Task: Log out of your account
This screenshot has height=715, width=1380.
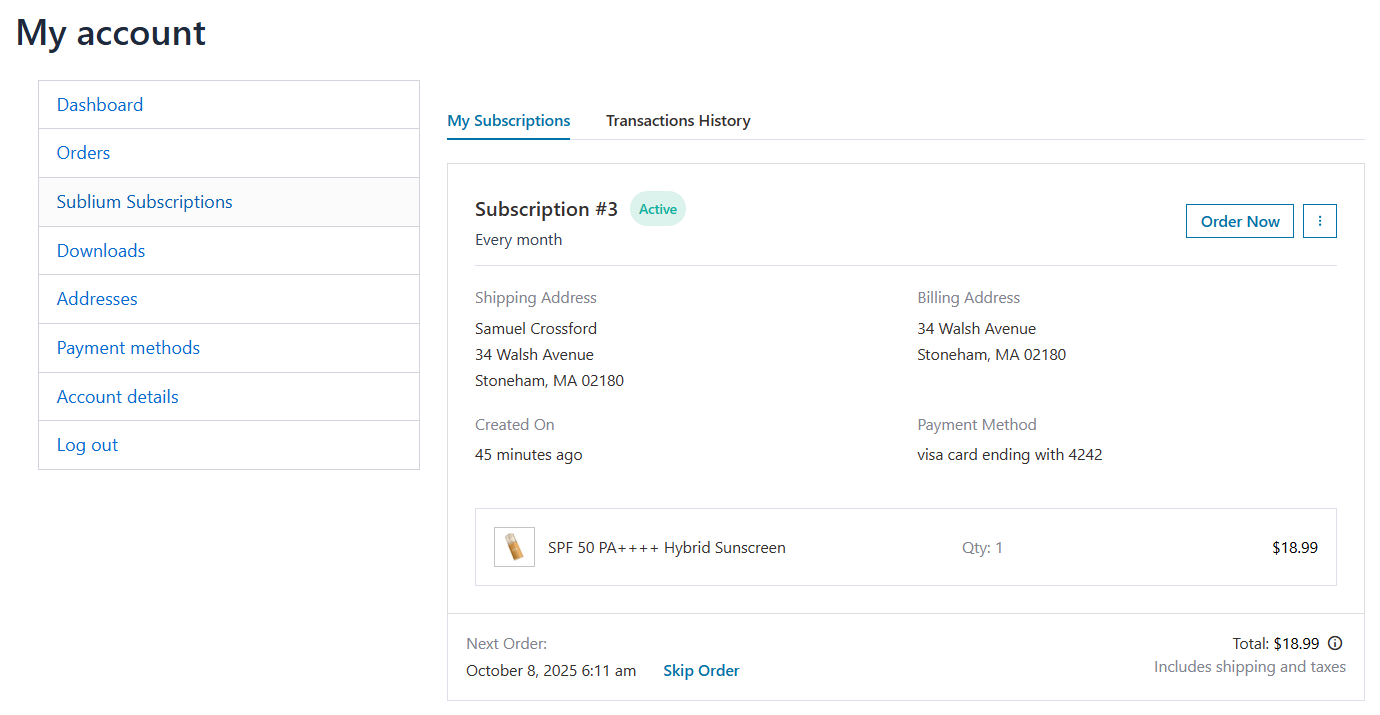Action: coord(87,444)
